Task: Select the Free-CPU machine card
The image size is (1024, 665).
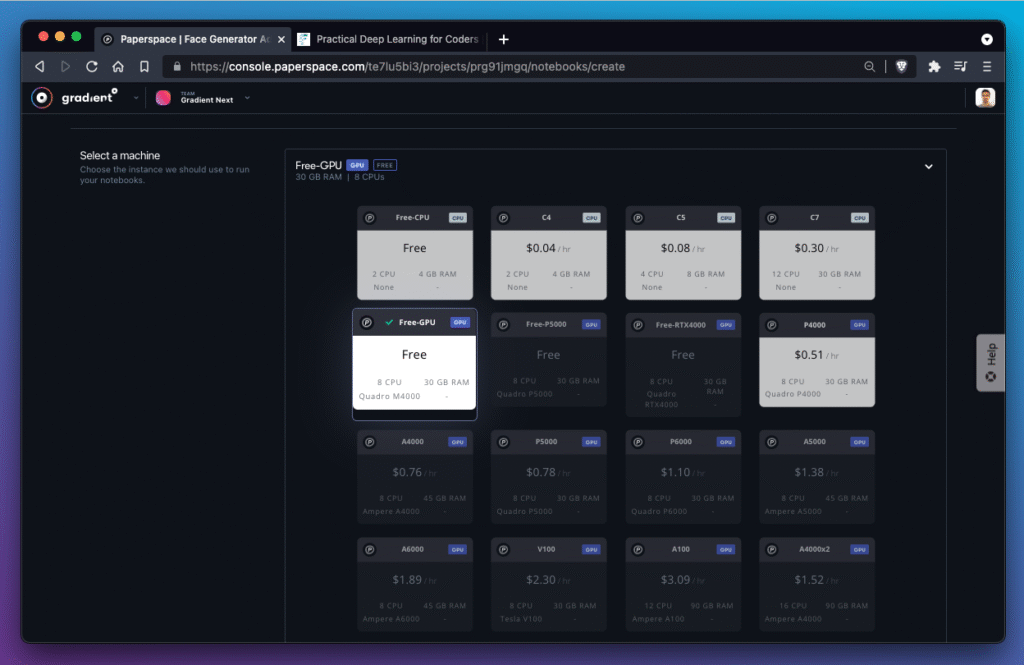Action: point(414,253)
